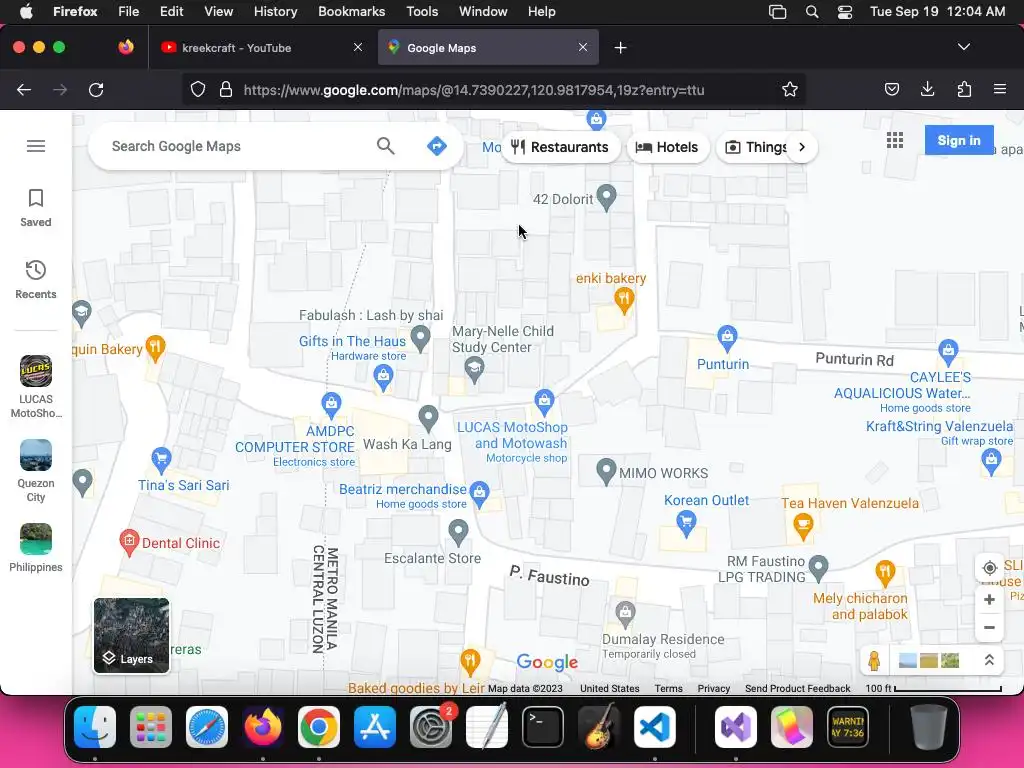Filter by Hotels chip
The height and width of the screenshot is (768, 1024).
[x=667, y=147]
